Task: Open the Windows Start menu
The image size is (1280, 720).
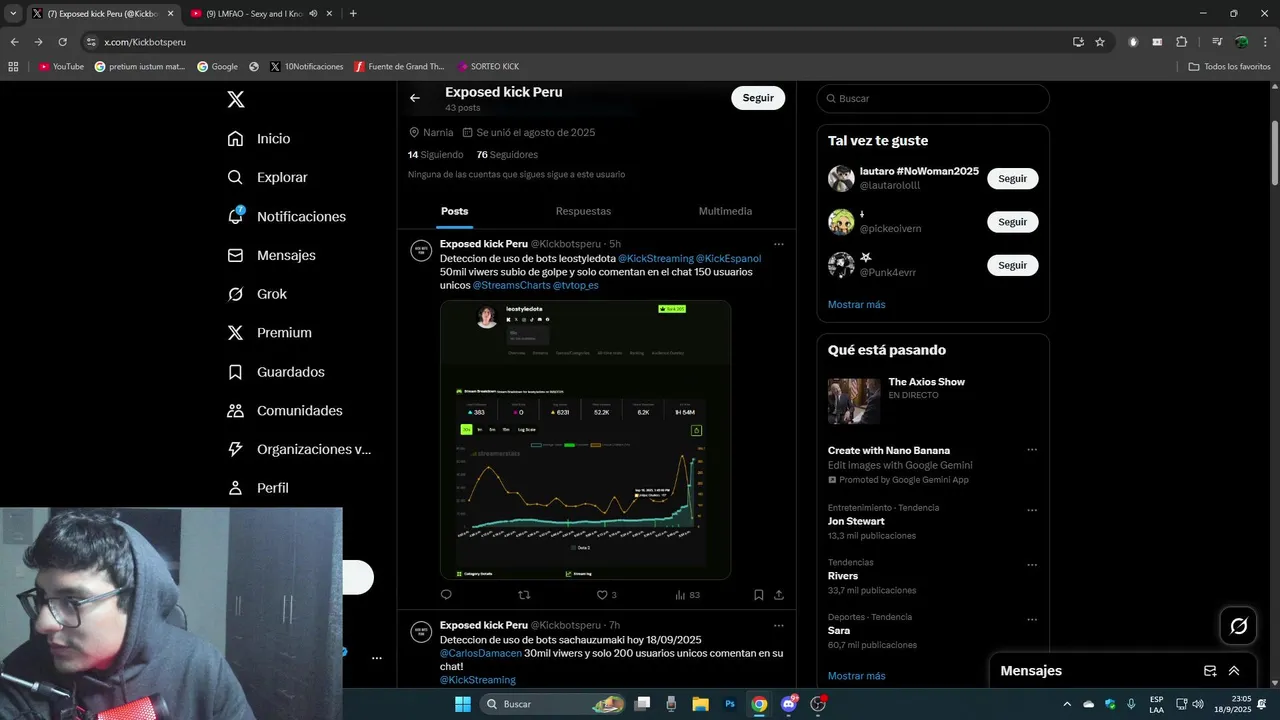Action: [463, 704]
